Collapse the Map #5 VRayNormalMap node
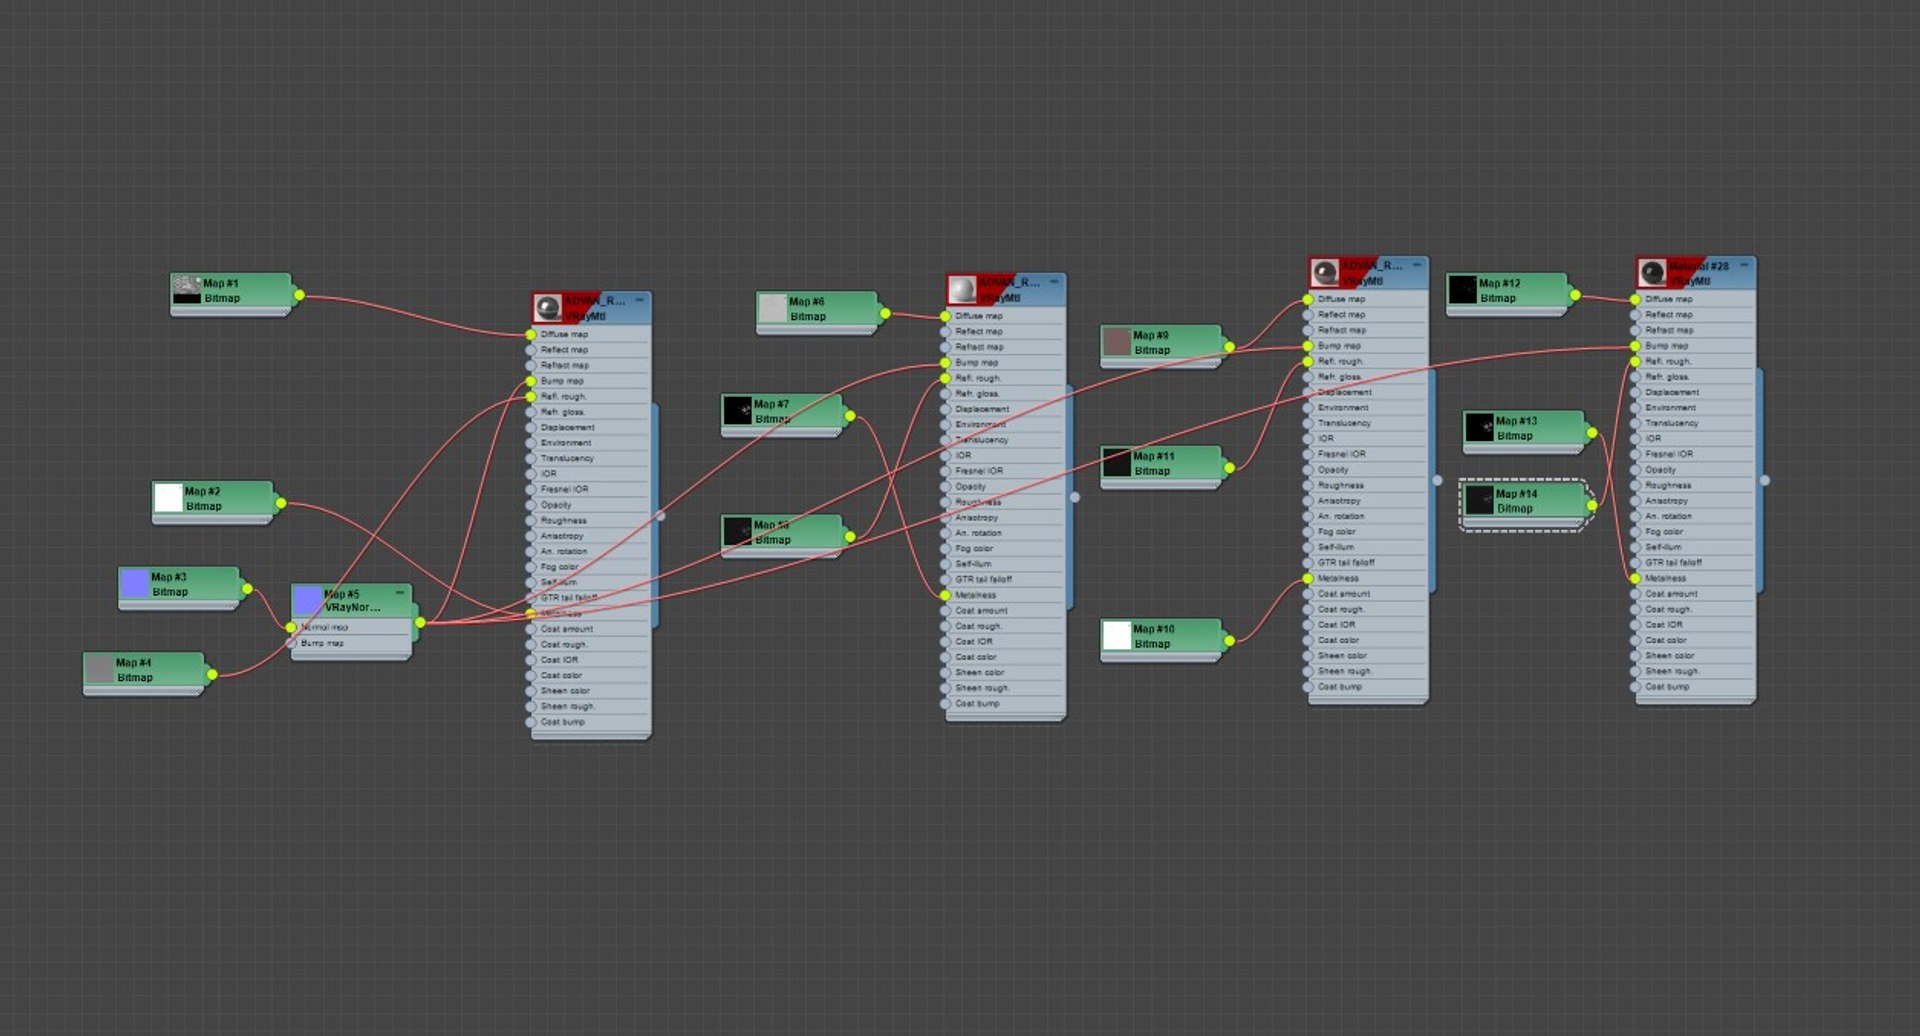Viewport: 1920px width, 1036px height. [x=399, y=593]
